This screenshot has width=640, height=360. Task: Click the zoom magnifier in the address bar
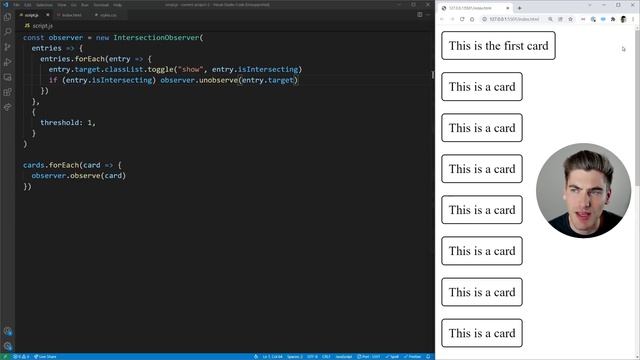(x=551, y=19)
